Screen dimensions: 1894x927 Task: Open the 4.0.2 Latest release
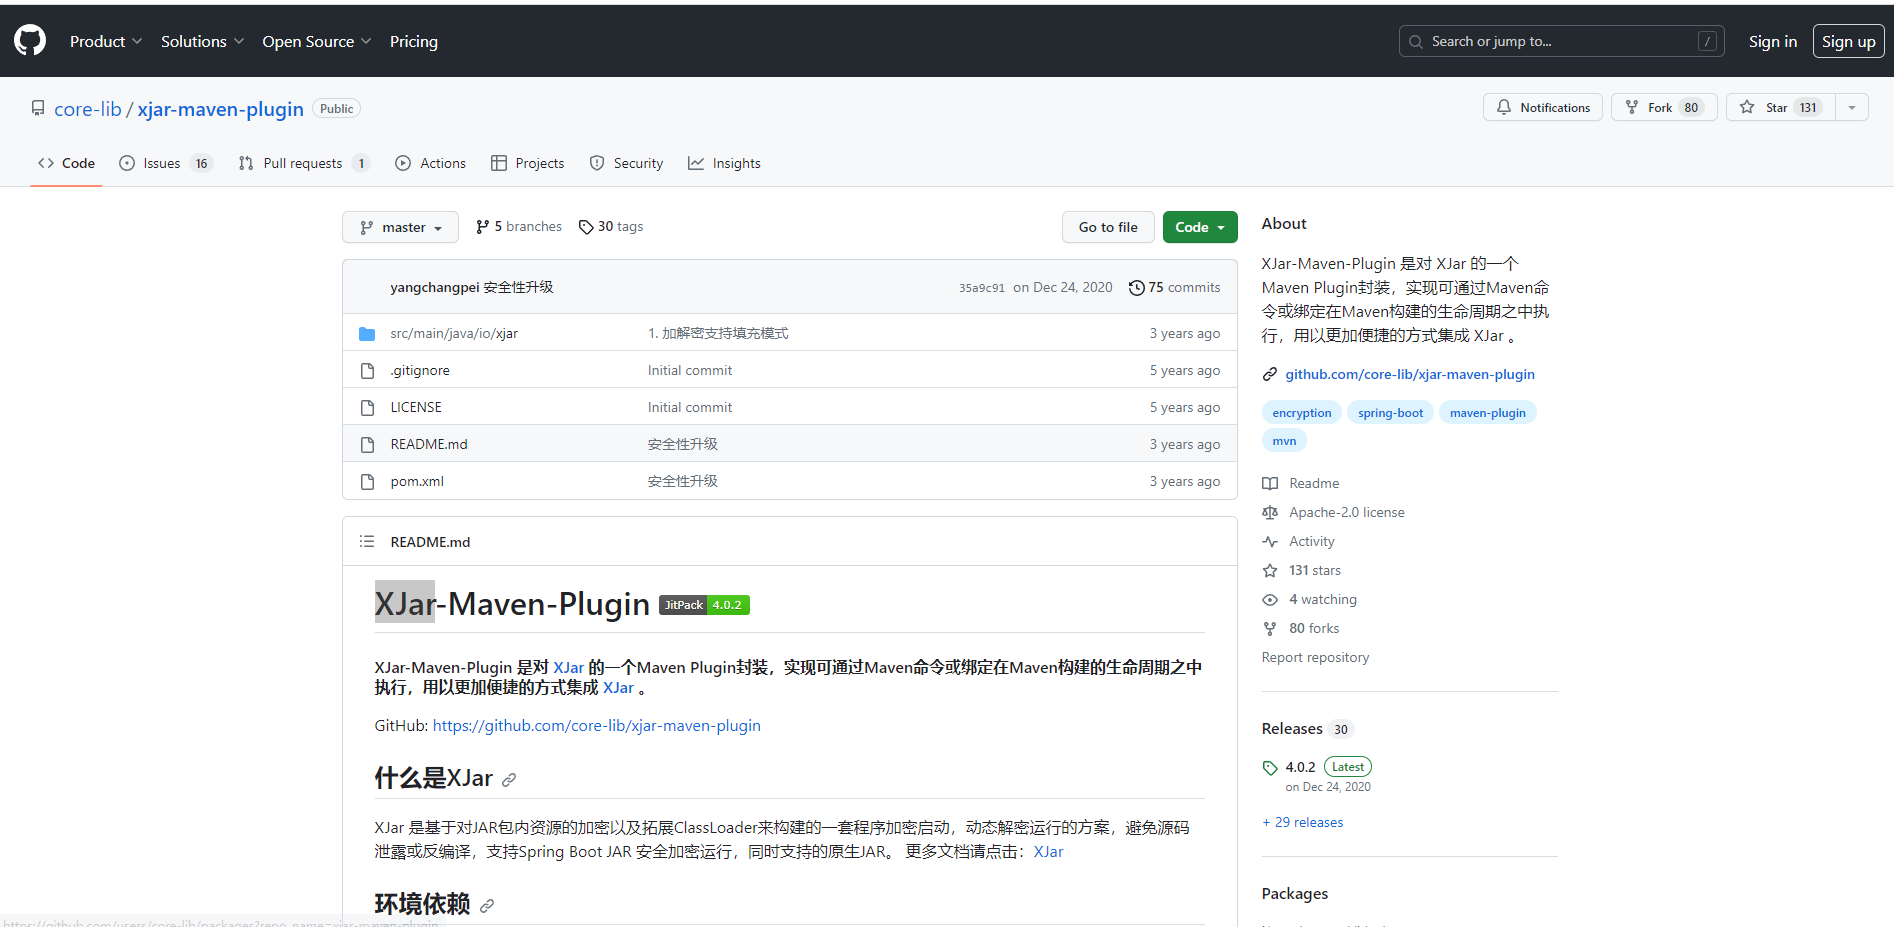click(1317, 775)
